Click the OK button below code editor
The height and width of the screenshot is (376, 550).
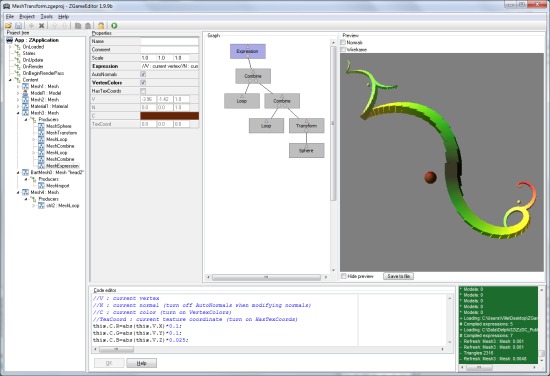pos(109,363)
